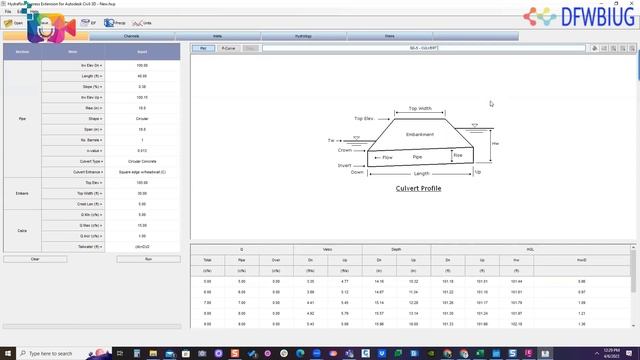Click the second icon in plot toolbar
The width and height of the screenshot is (640, 360).
604,48
